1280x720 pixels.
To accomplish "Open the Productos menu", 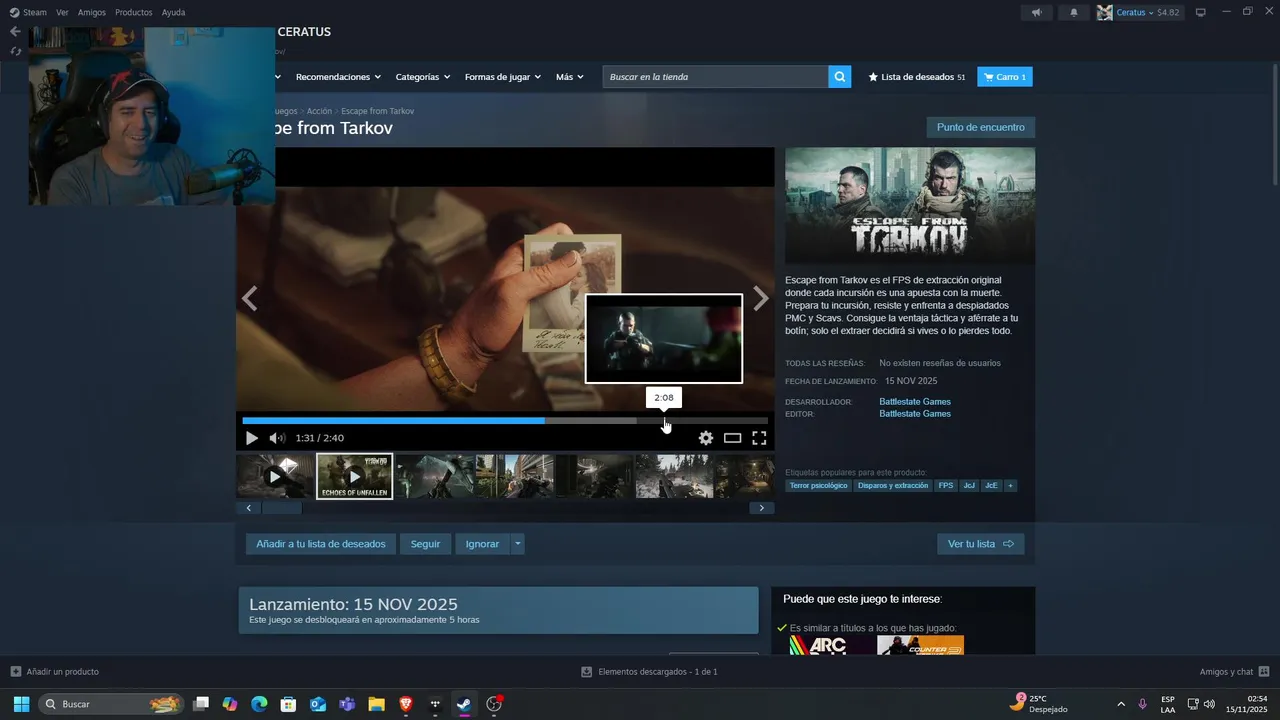I will [x=134, y=12].
